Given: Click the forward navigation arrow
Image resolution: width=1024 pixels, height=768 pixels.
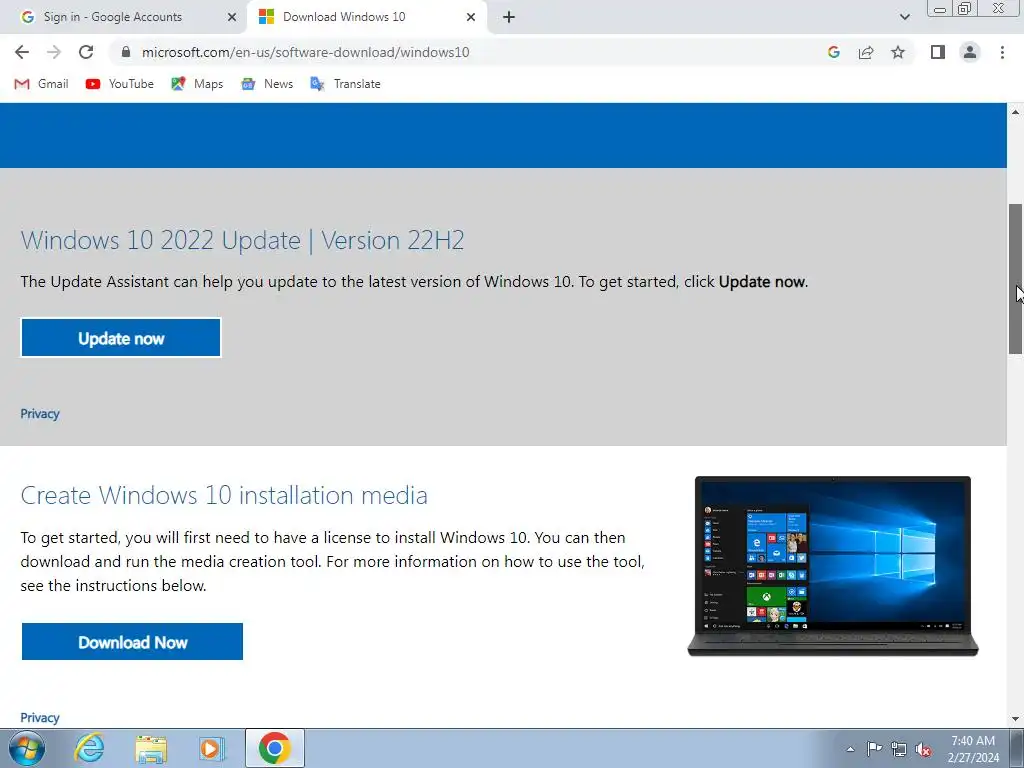Looking at the screenshot, I should click(x=54, y=52).
